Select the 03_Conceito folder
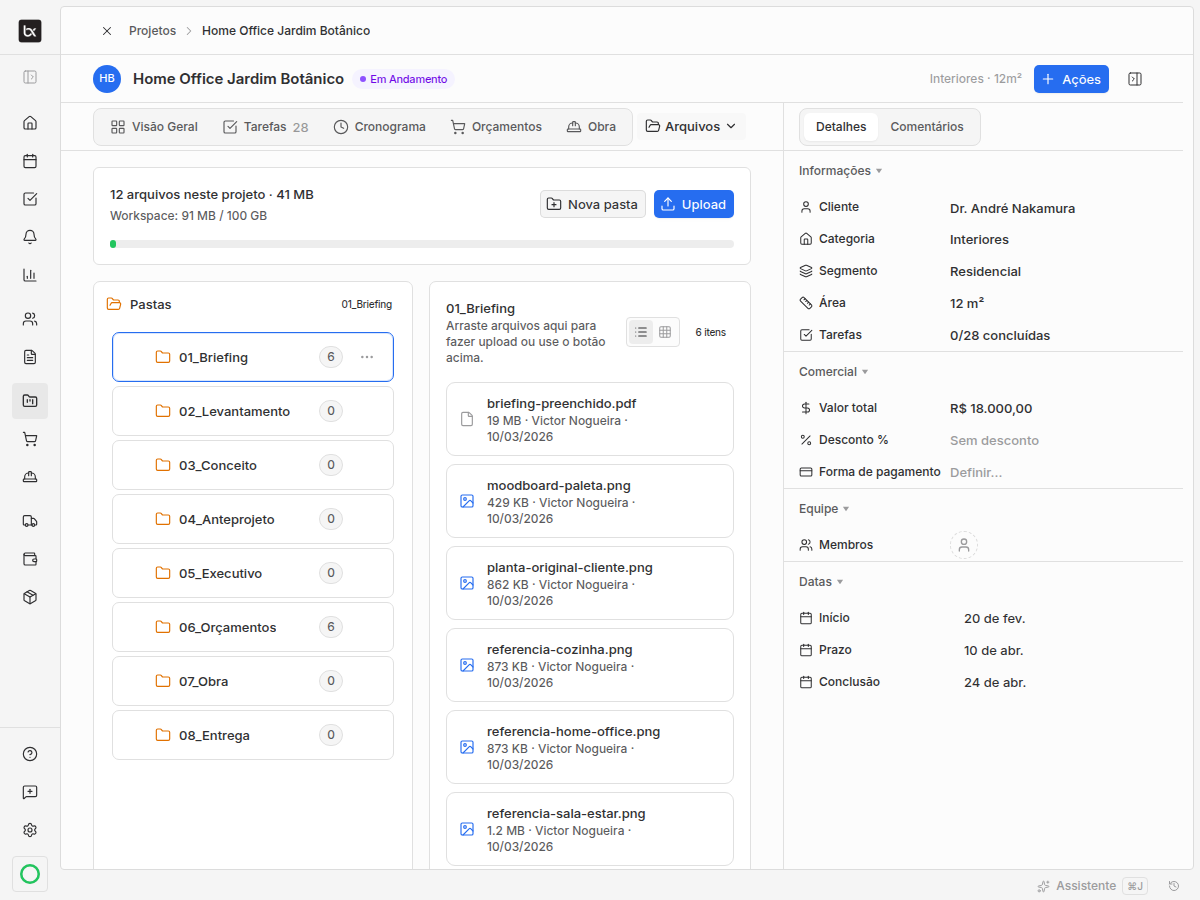This screenshot has width=1200, height=900. pyautogui.click(x=253, y=465)
